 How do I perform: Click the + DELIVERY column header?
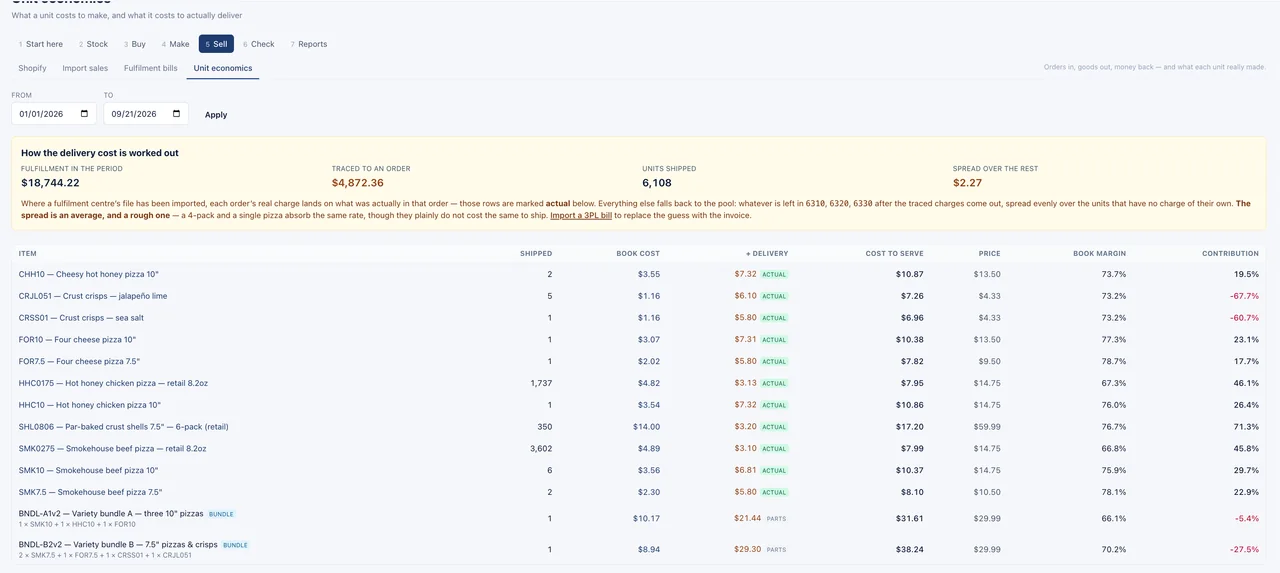point(767,253)
